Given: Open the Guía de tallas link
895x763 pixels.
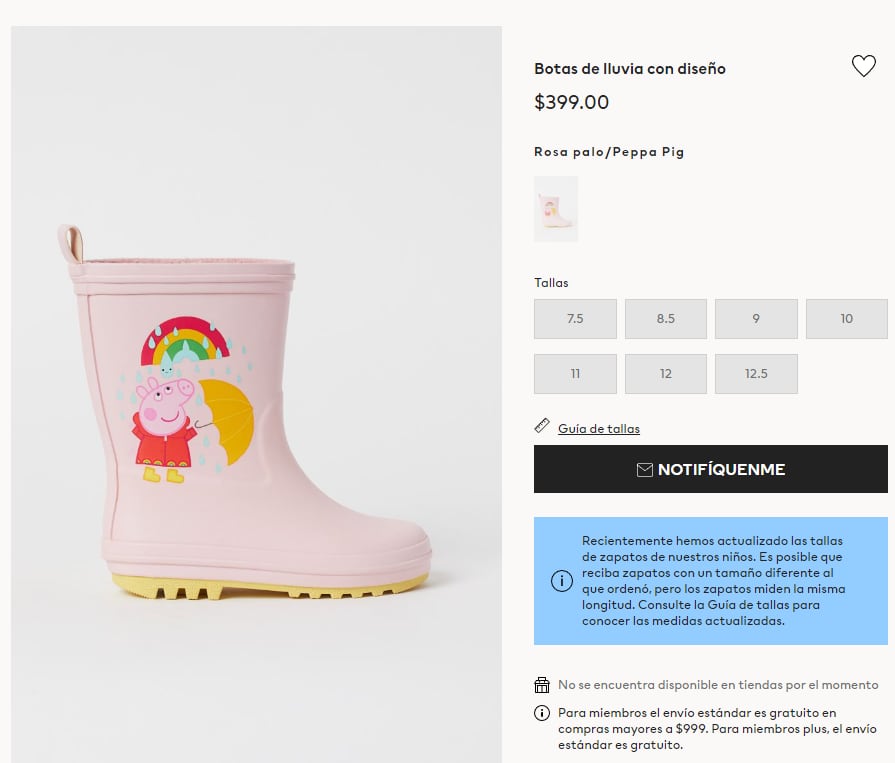Looking at the screenshot, I should pos(598,428).
